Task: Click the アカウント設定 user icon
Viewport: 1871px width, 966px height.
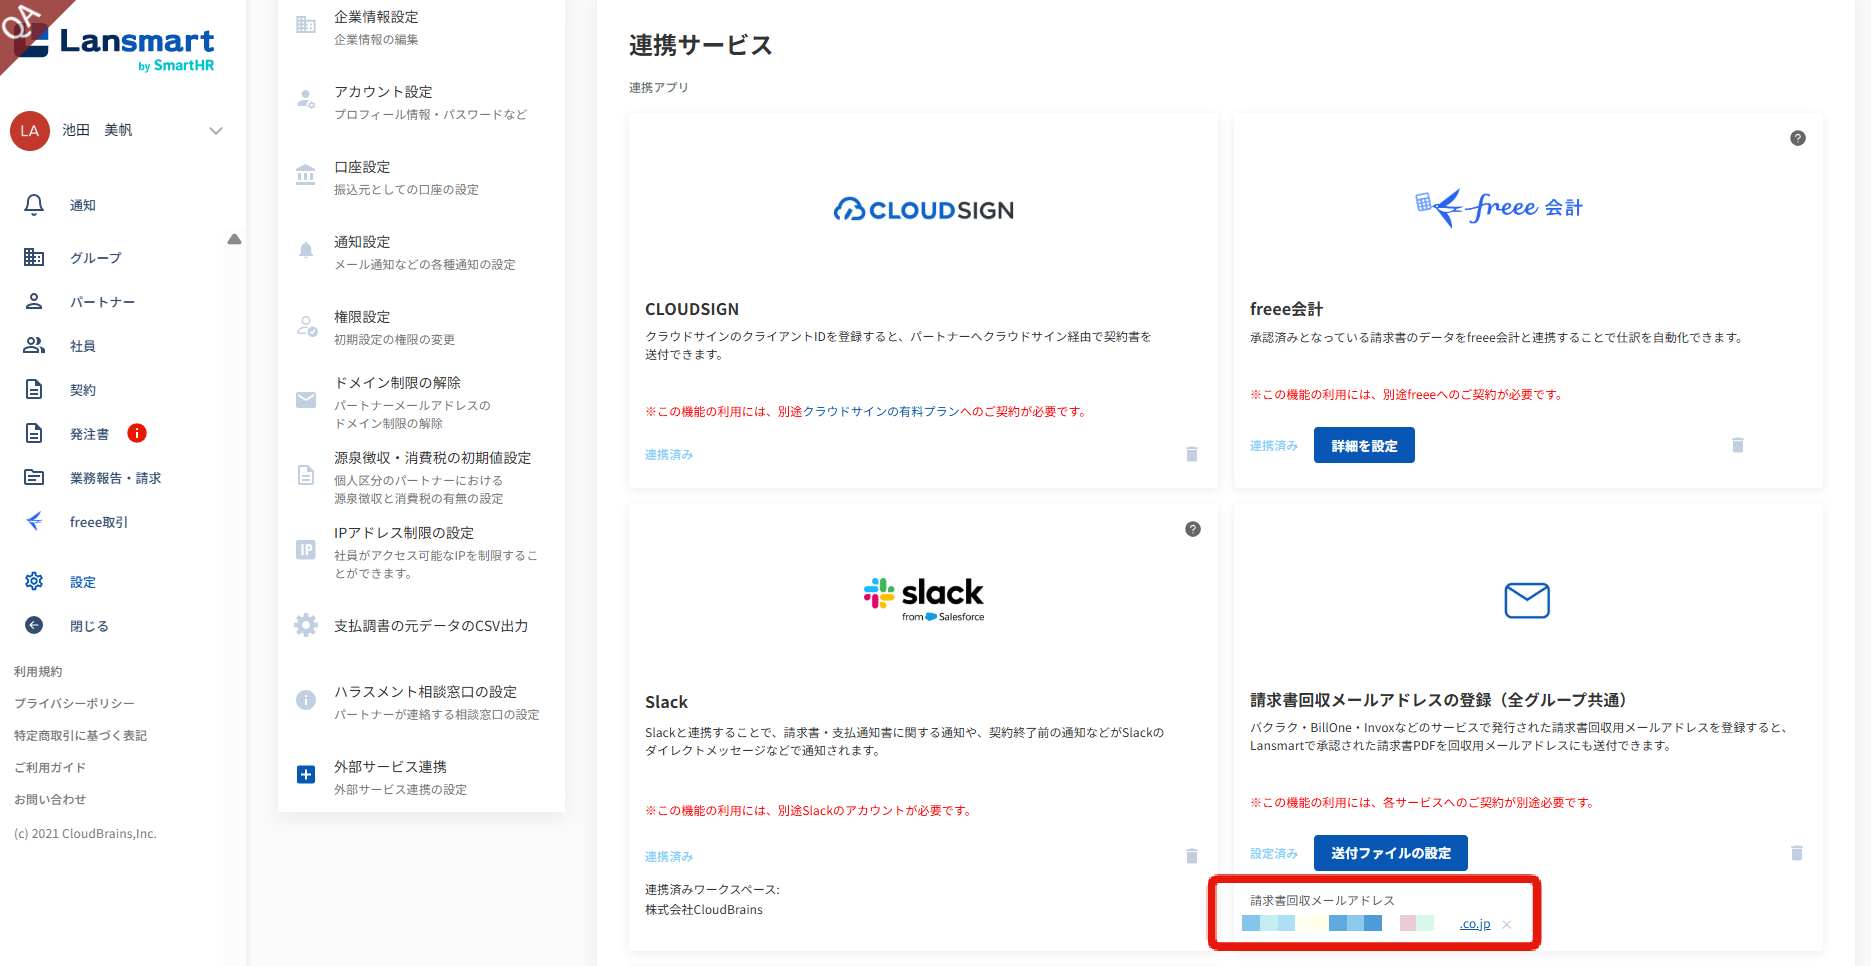Action: (x=306, y=100)
